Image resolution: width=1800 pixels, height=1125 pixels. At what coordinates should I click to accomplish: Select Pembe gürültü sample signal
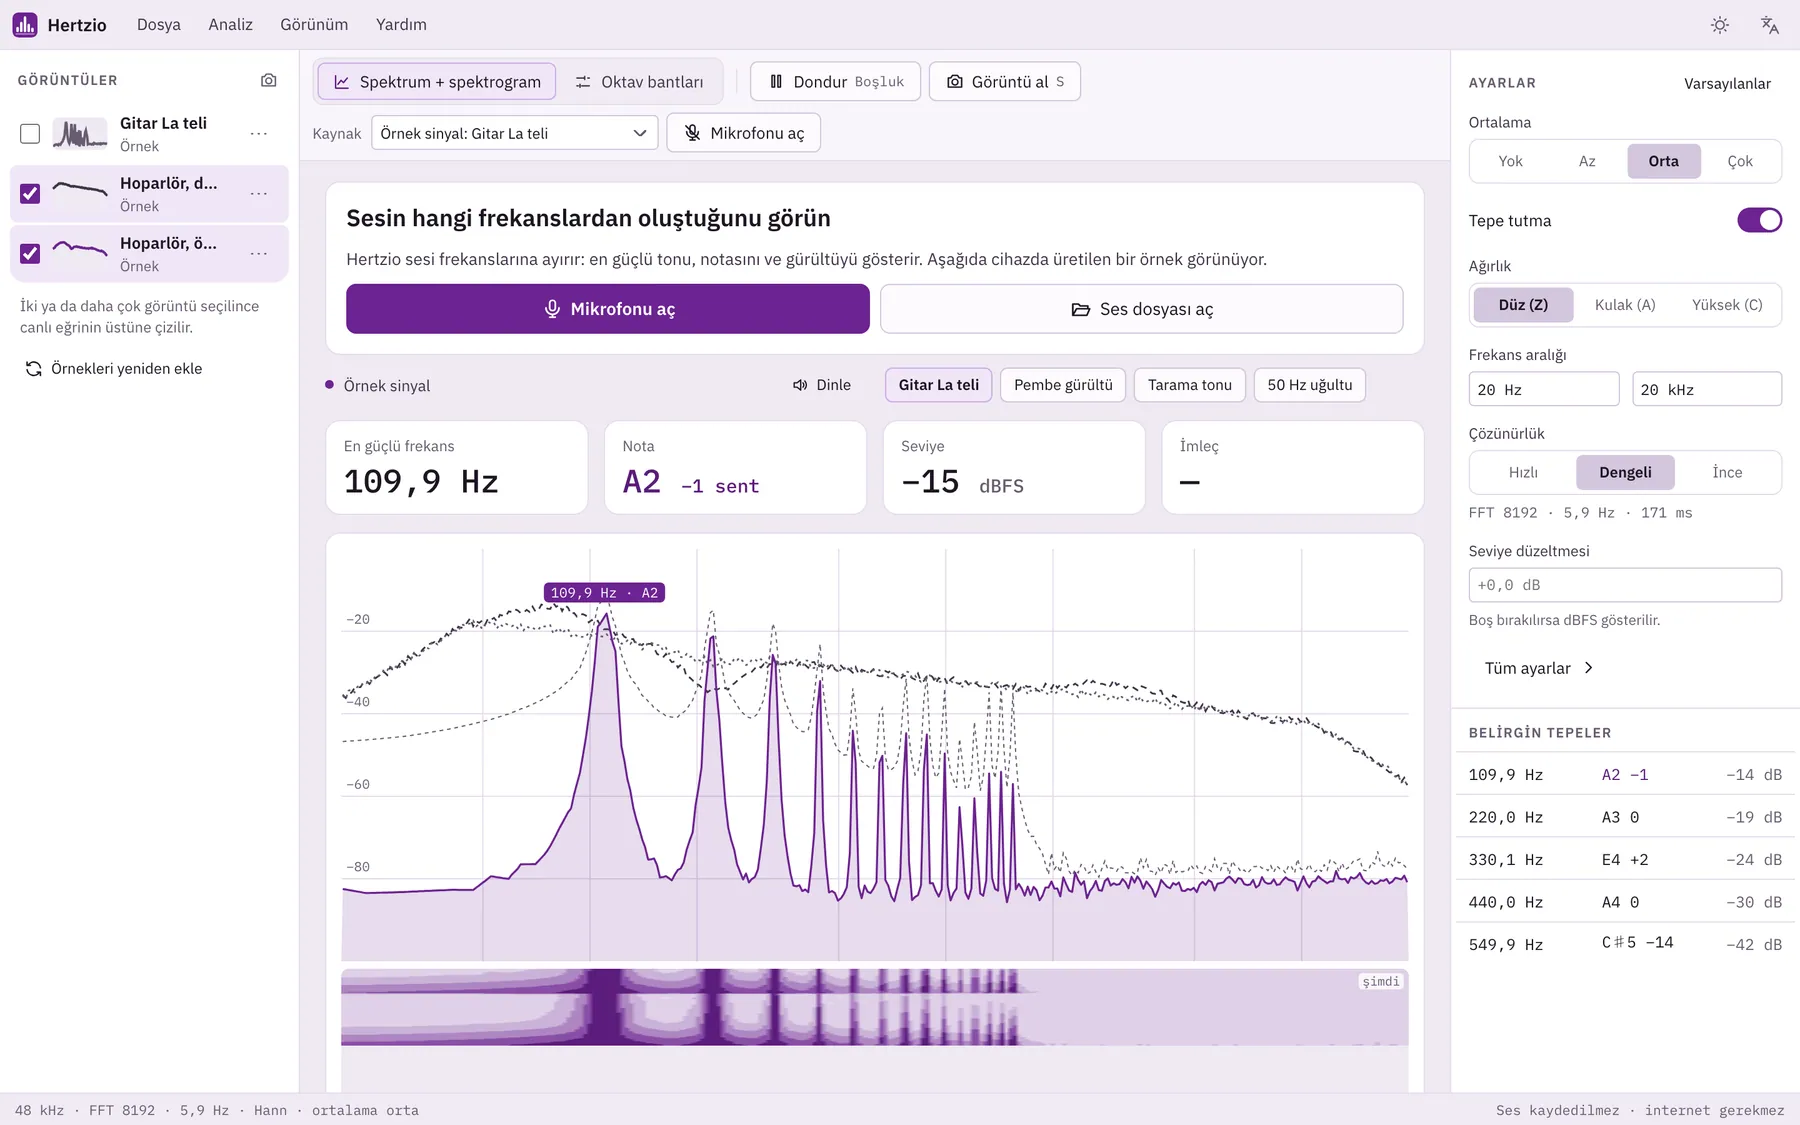pyautogui.click(x=1063, y=385)
